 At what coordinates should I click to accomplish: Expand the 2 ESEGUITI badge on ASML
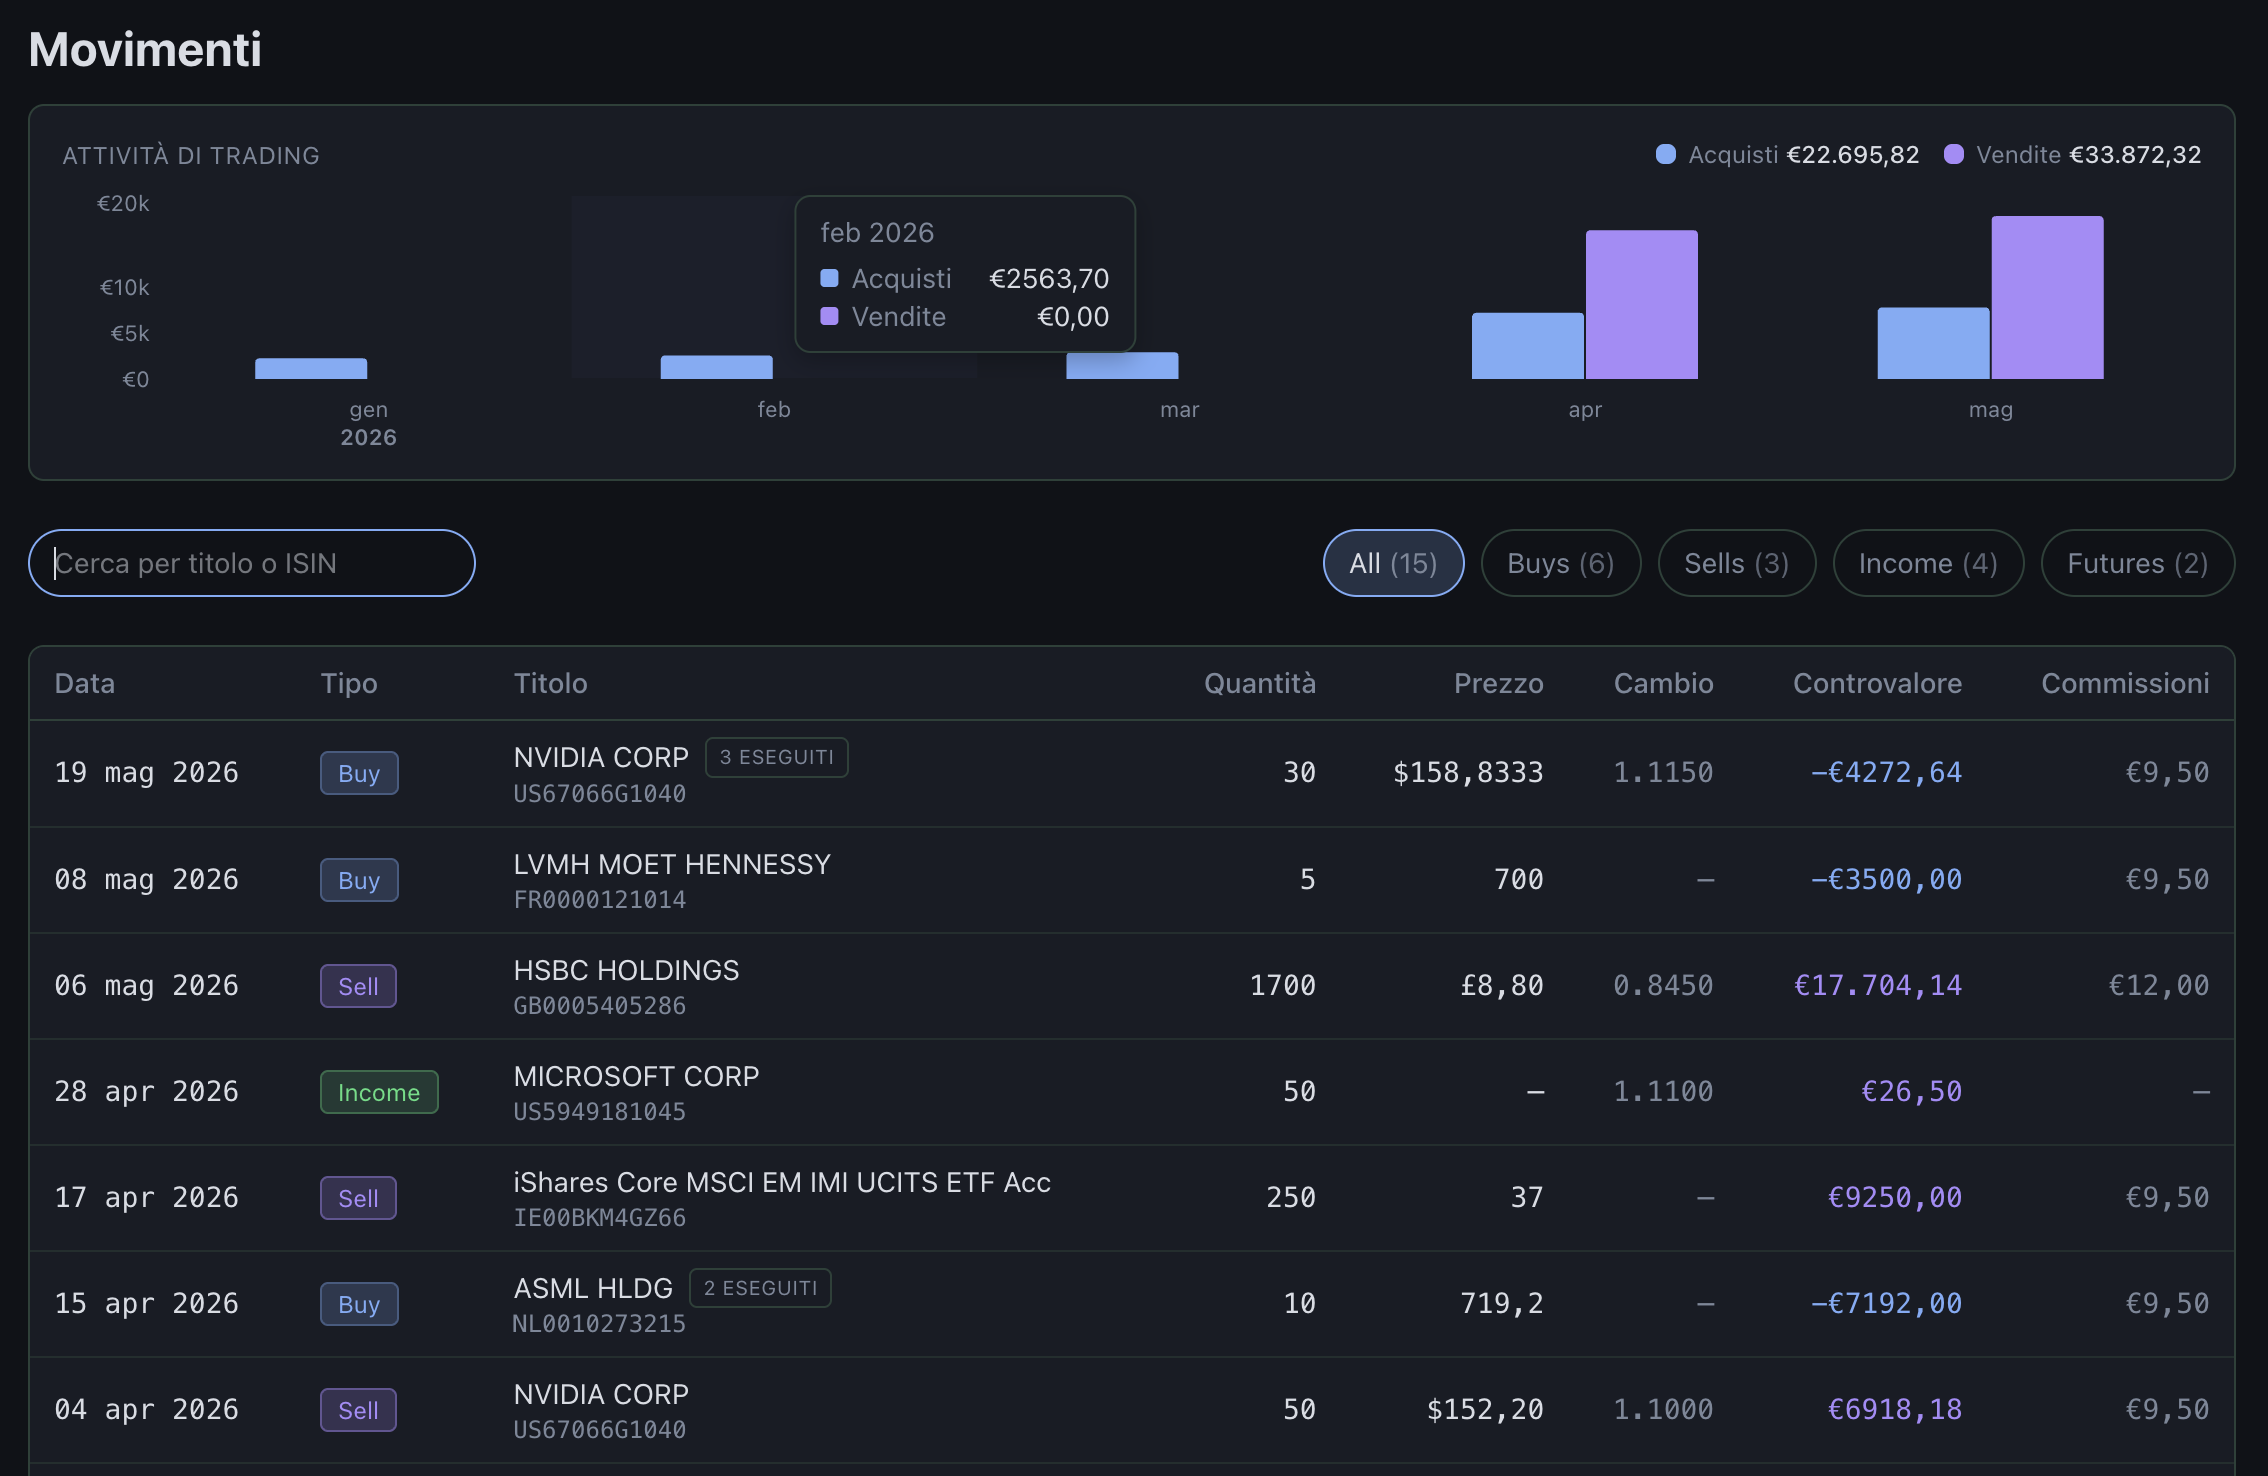click(x=760, y=1288)
